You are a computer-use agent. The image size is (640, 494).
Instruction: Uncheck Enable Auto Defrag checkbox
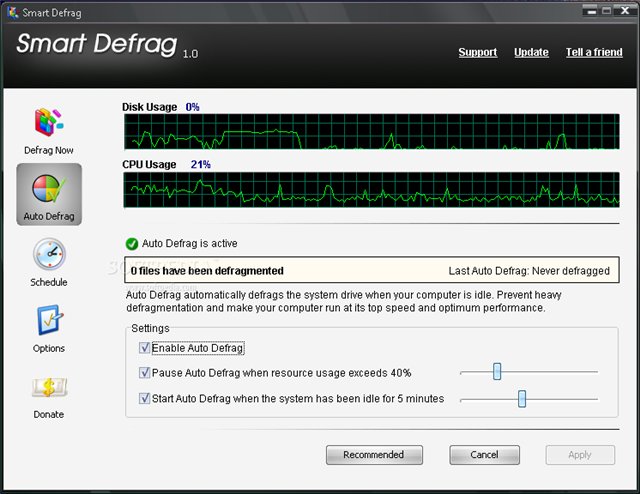[x=144, y=348]
